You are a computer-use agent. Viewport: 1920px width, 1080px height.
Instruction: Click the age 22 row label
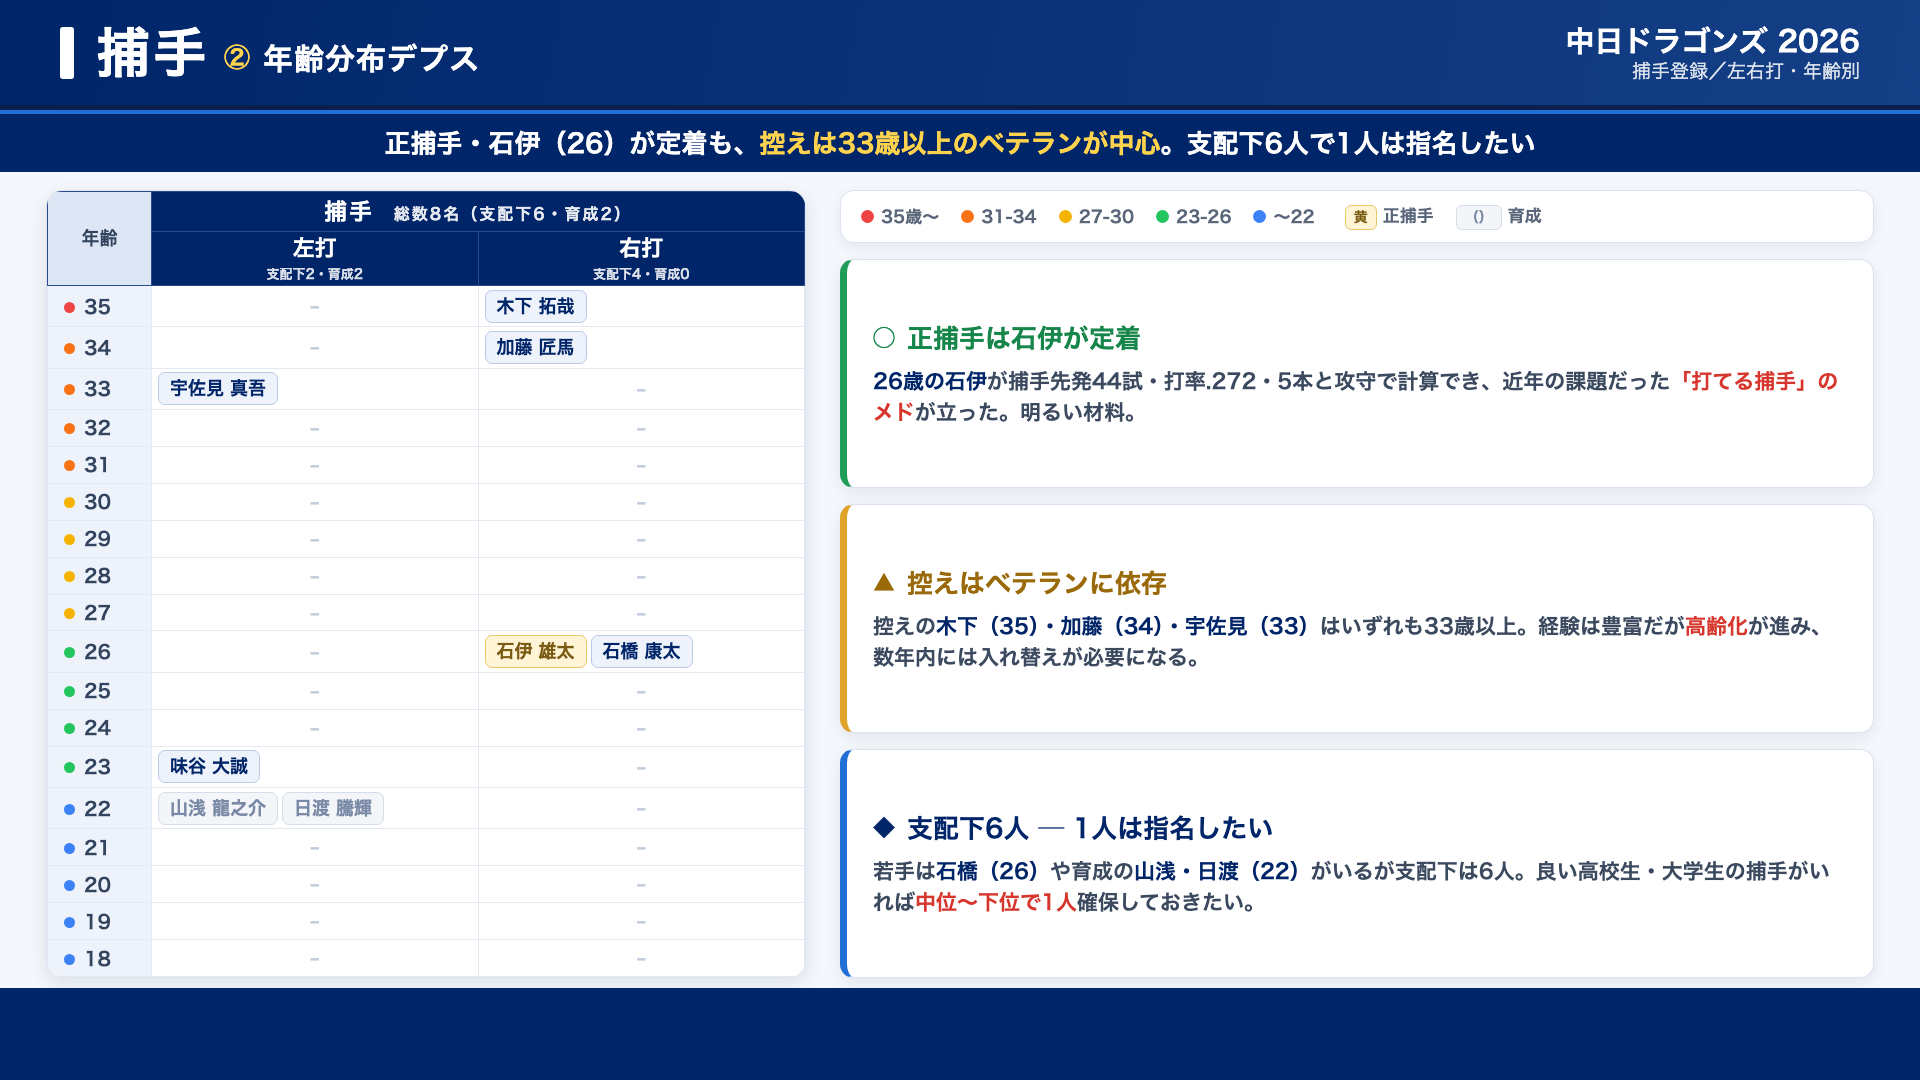97,809
